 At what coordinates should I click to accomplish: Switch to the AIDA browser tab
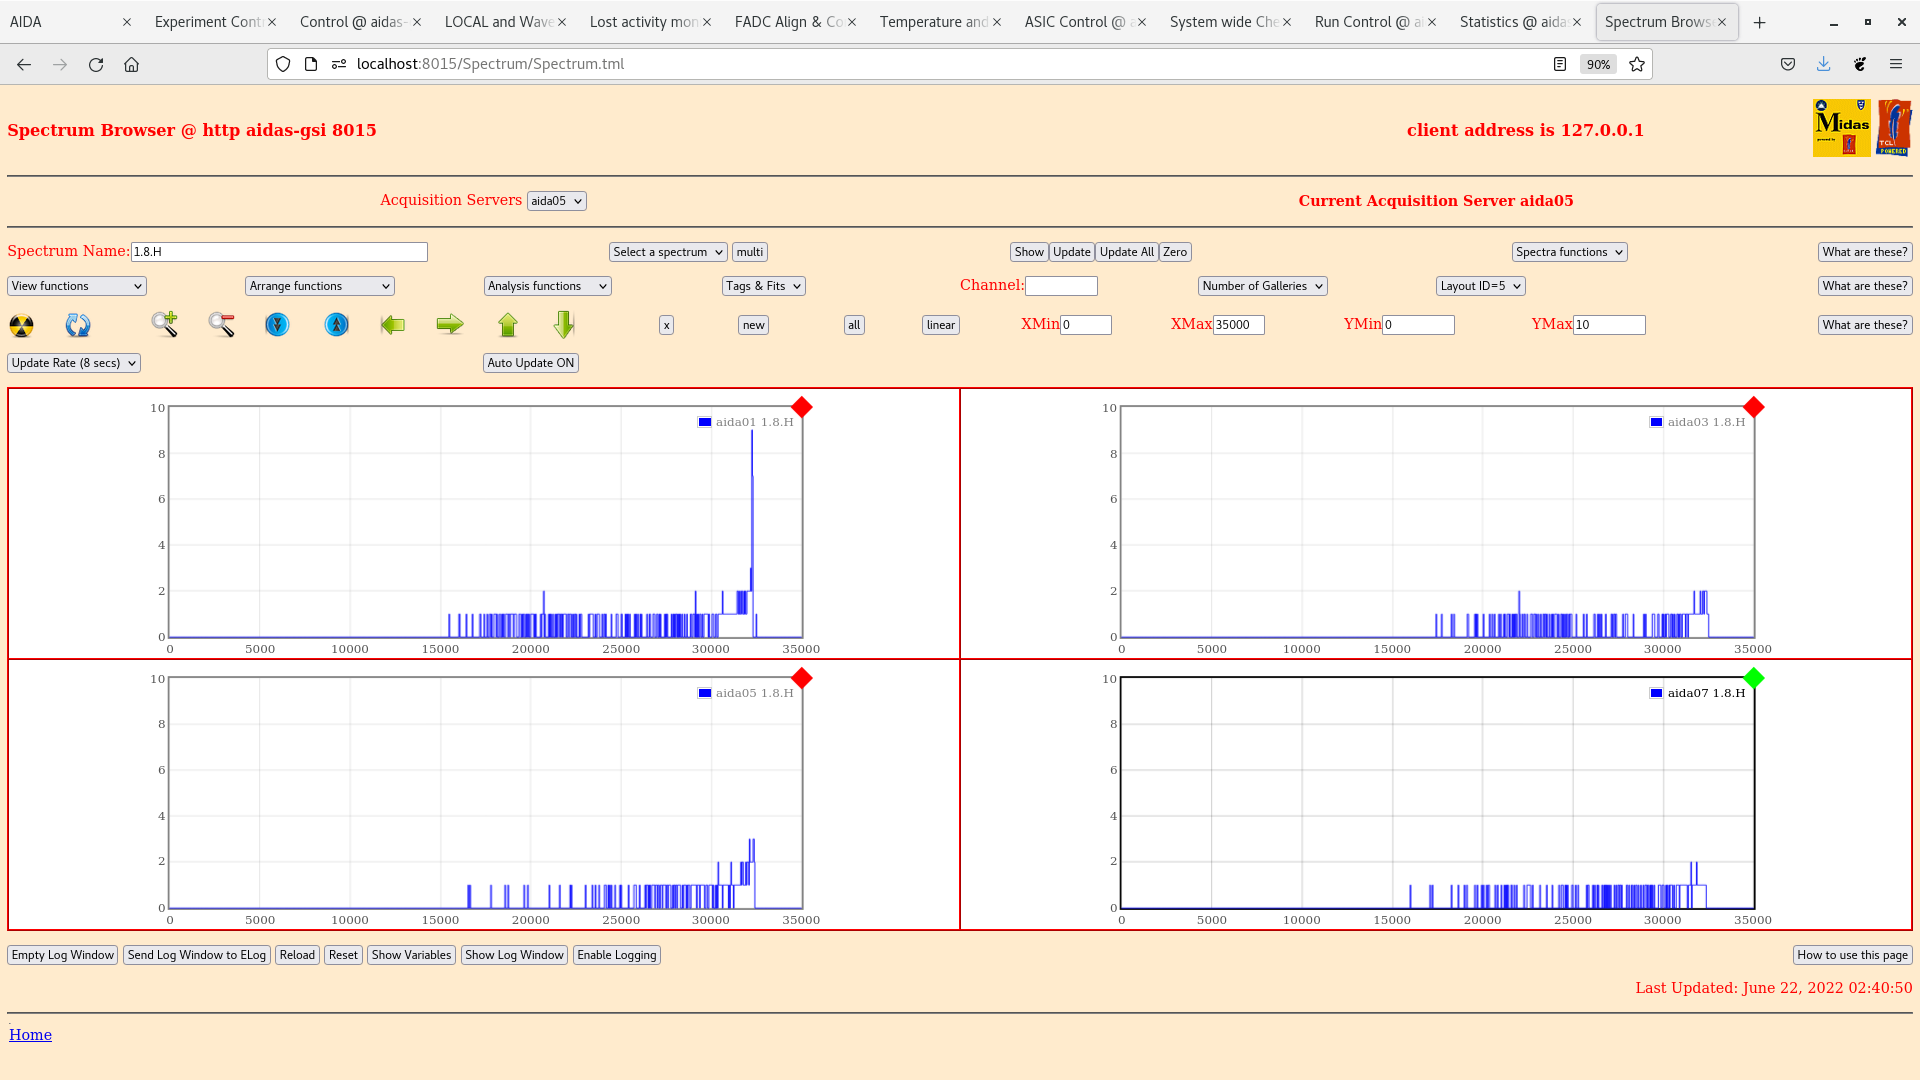tap(70, 22)
